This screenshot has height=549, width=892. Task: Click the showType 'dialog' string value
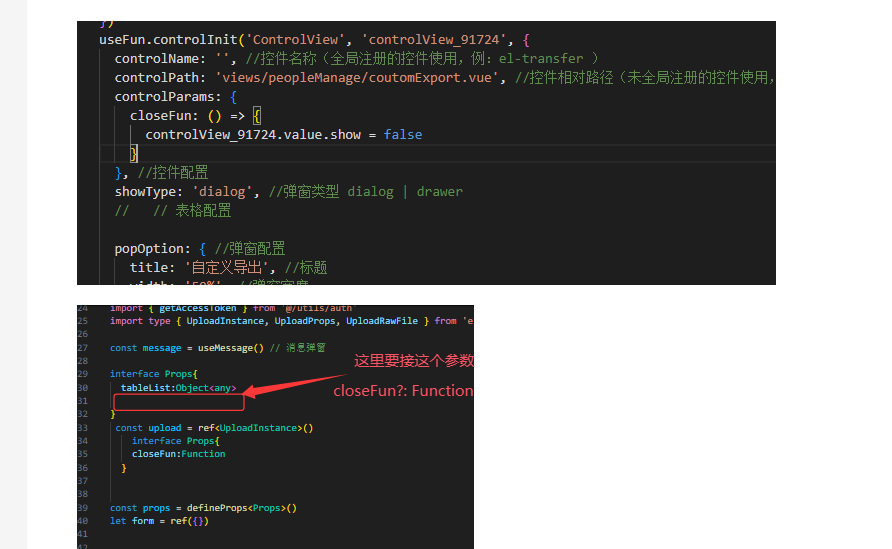(228, 191)
